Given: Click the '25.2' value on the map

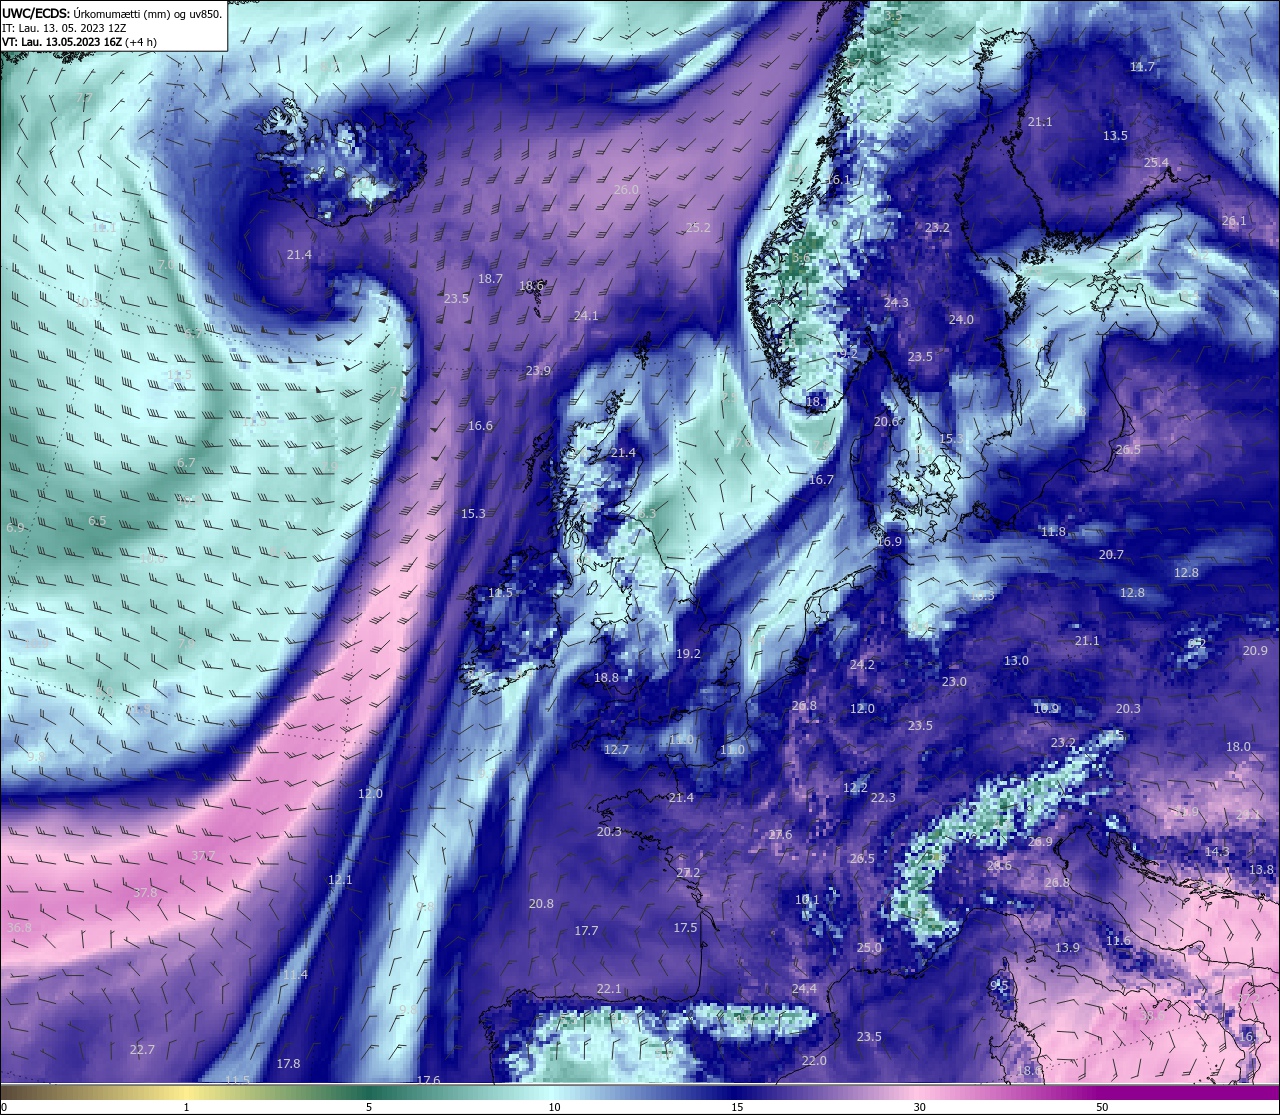Looking at the screenshot, I should coord(698,228).
